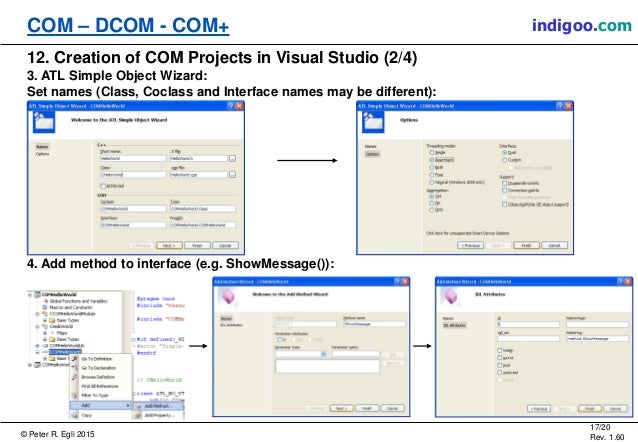Image resolution: width=638 pixels, height=442 pixels.
Task: Click the Go To Definition menu icon
Action: coord(74,359)
